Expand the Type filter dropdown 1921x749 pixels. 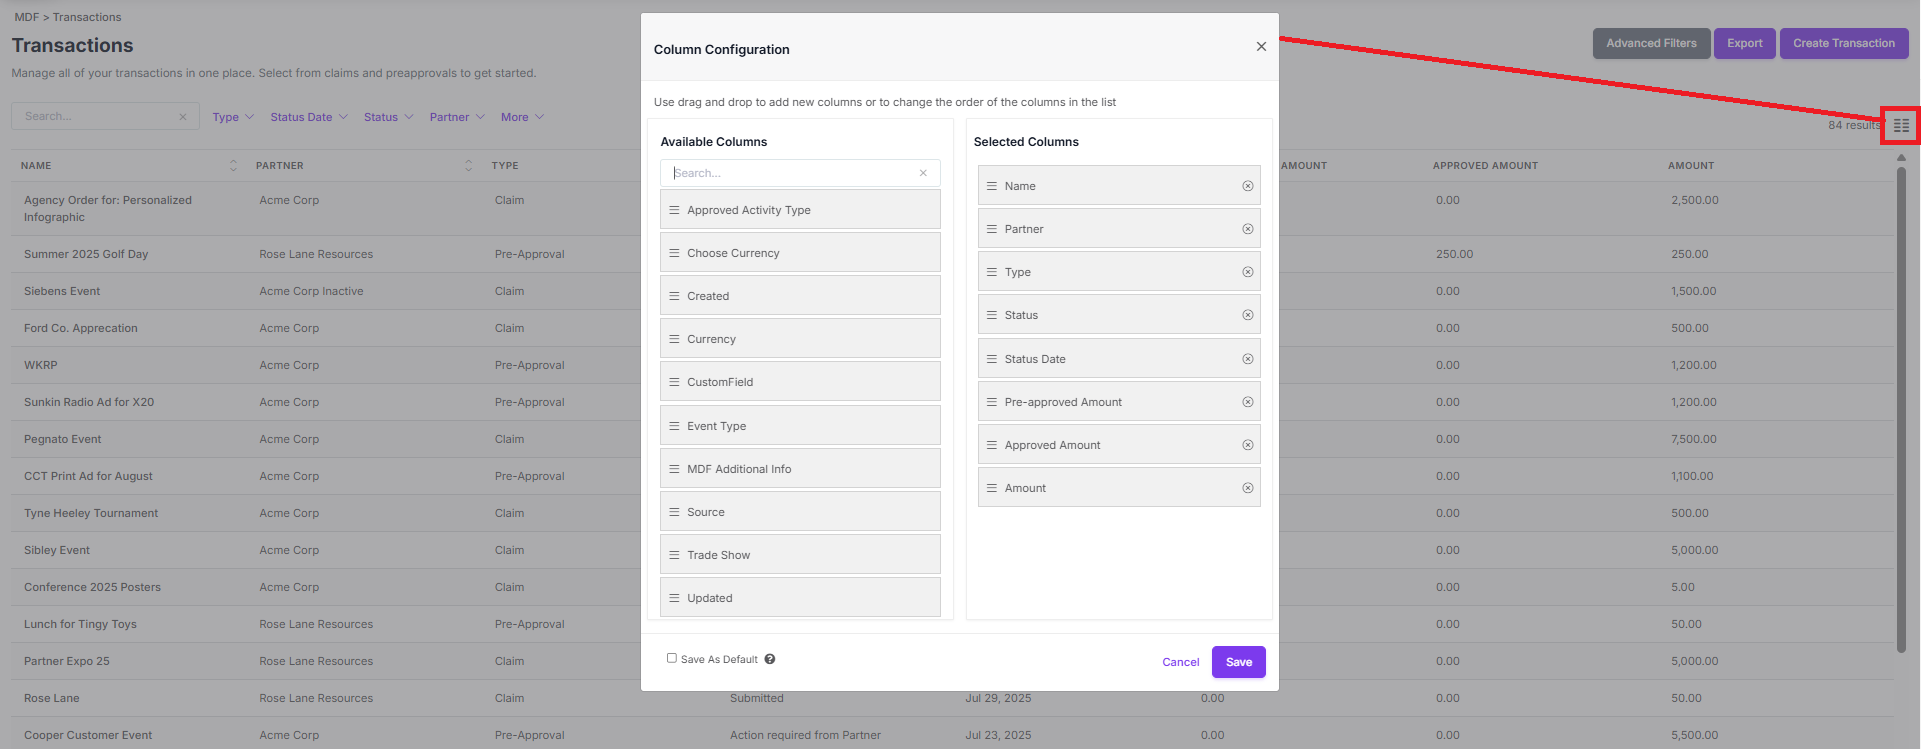233,117
